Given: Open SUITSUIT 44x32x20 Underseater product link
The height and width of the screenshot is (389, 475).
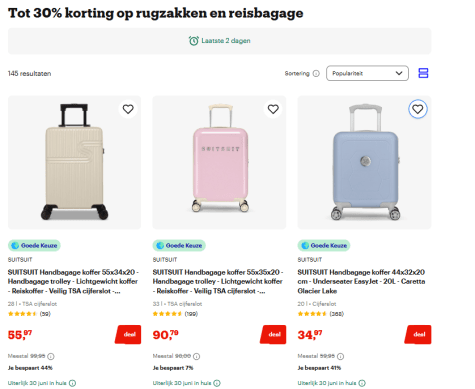Looking at the screenshot, I should click(361, 282).
